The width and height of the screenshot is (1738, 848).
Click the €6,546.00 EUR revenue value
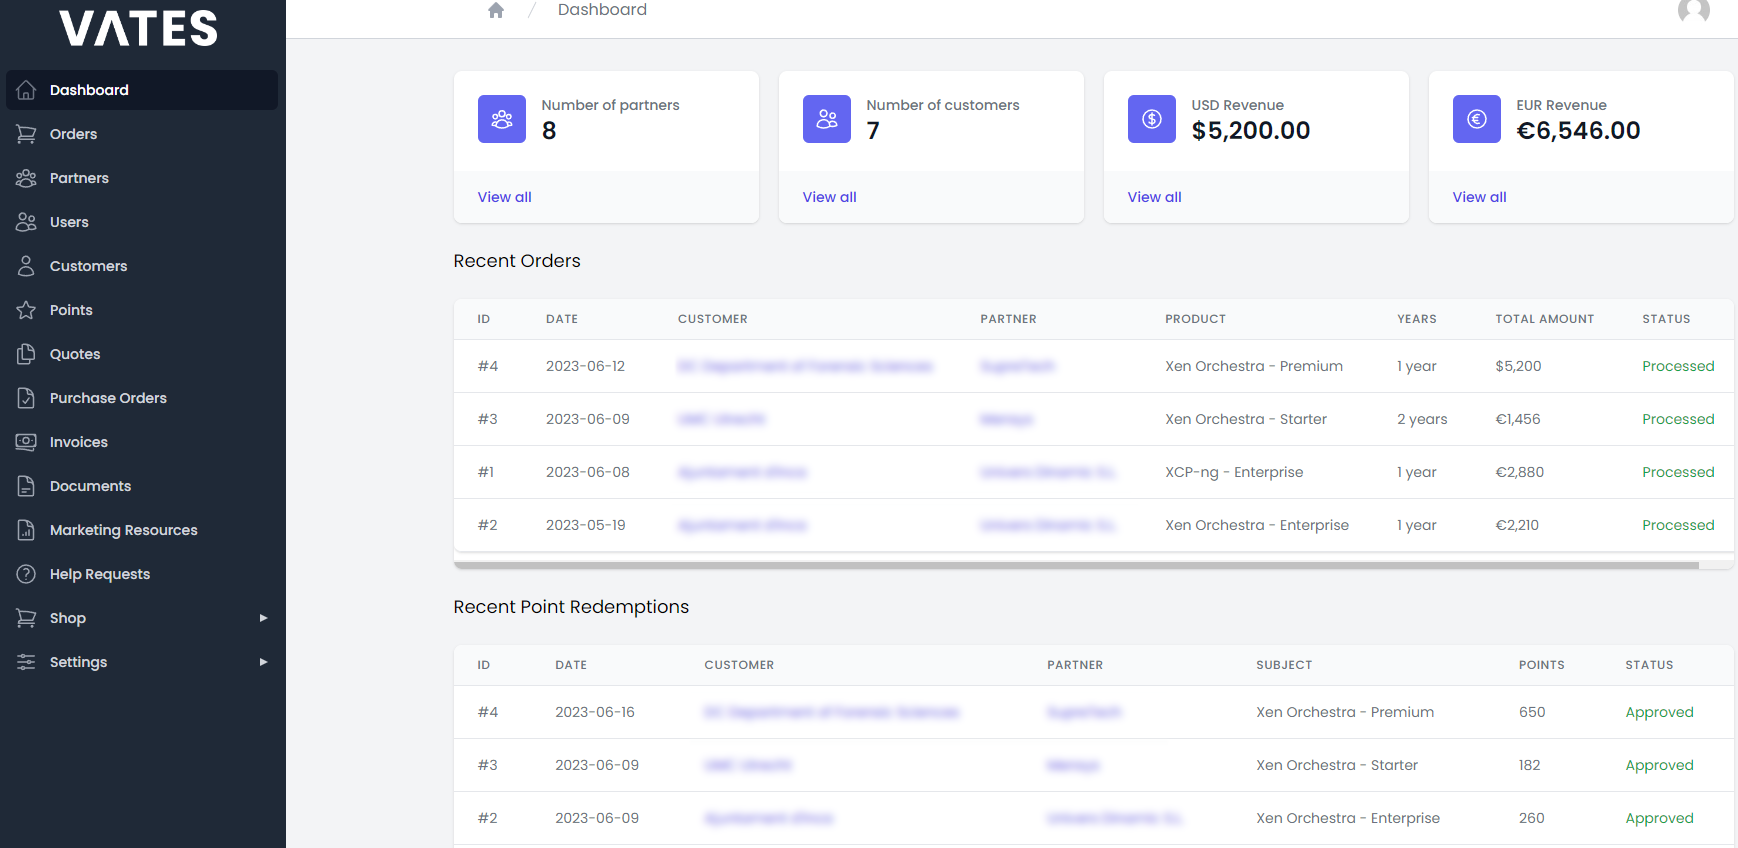click(1578, 130)
